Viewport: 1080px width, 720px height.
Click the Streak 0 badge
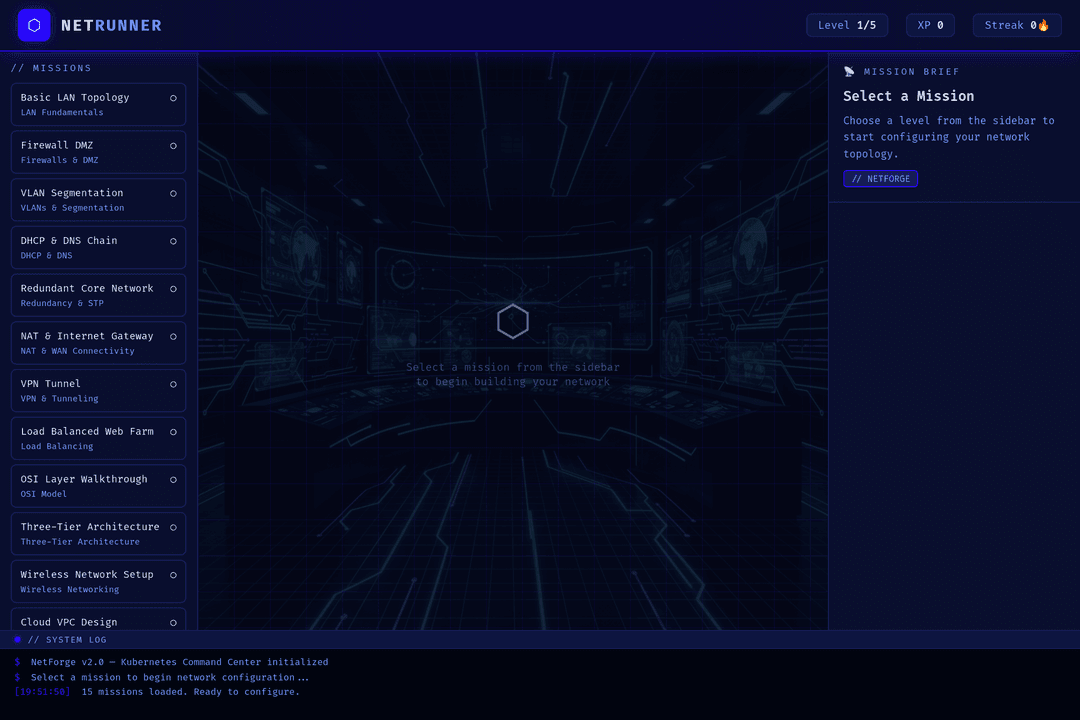coord(1017,25)
